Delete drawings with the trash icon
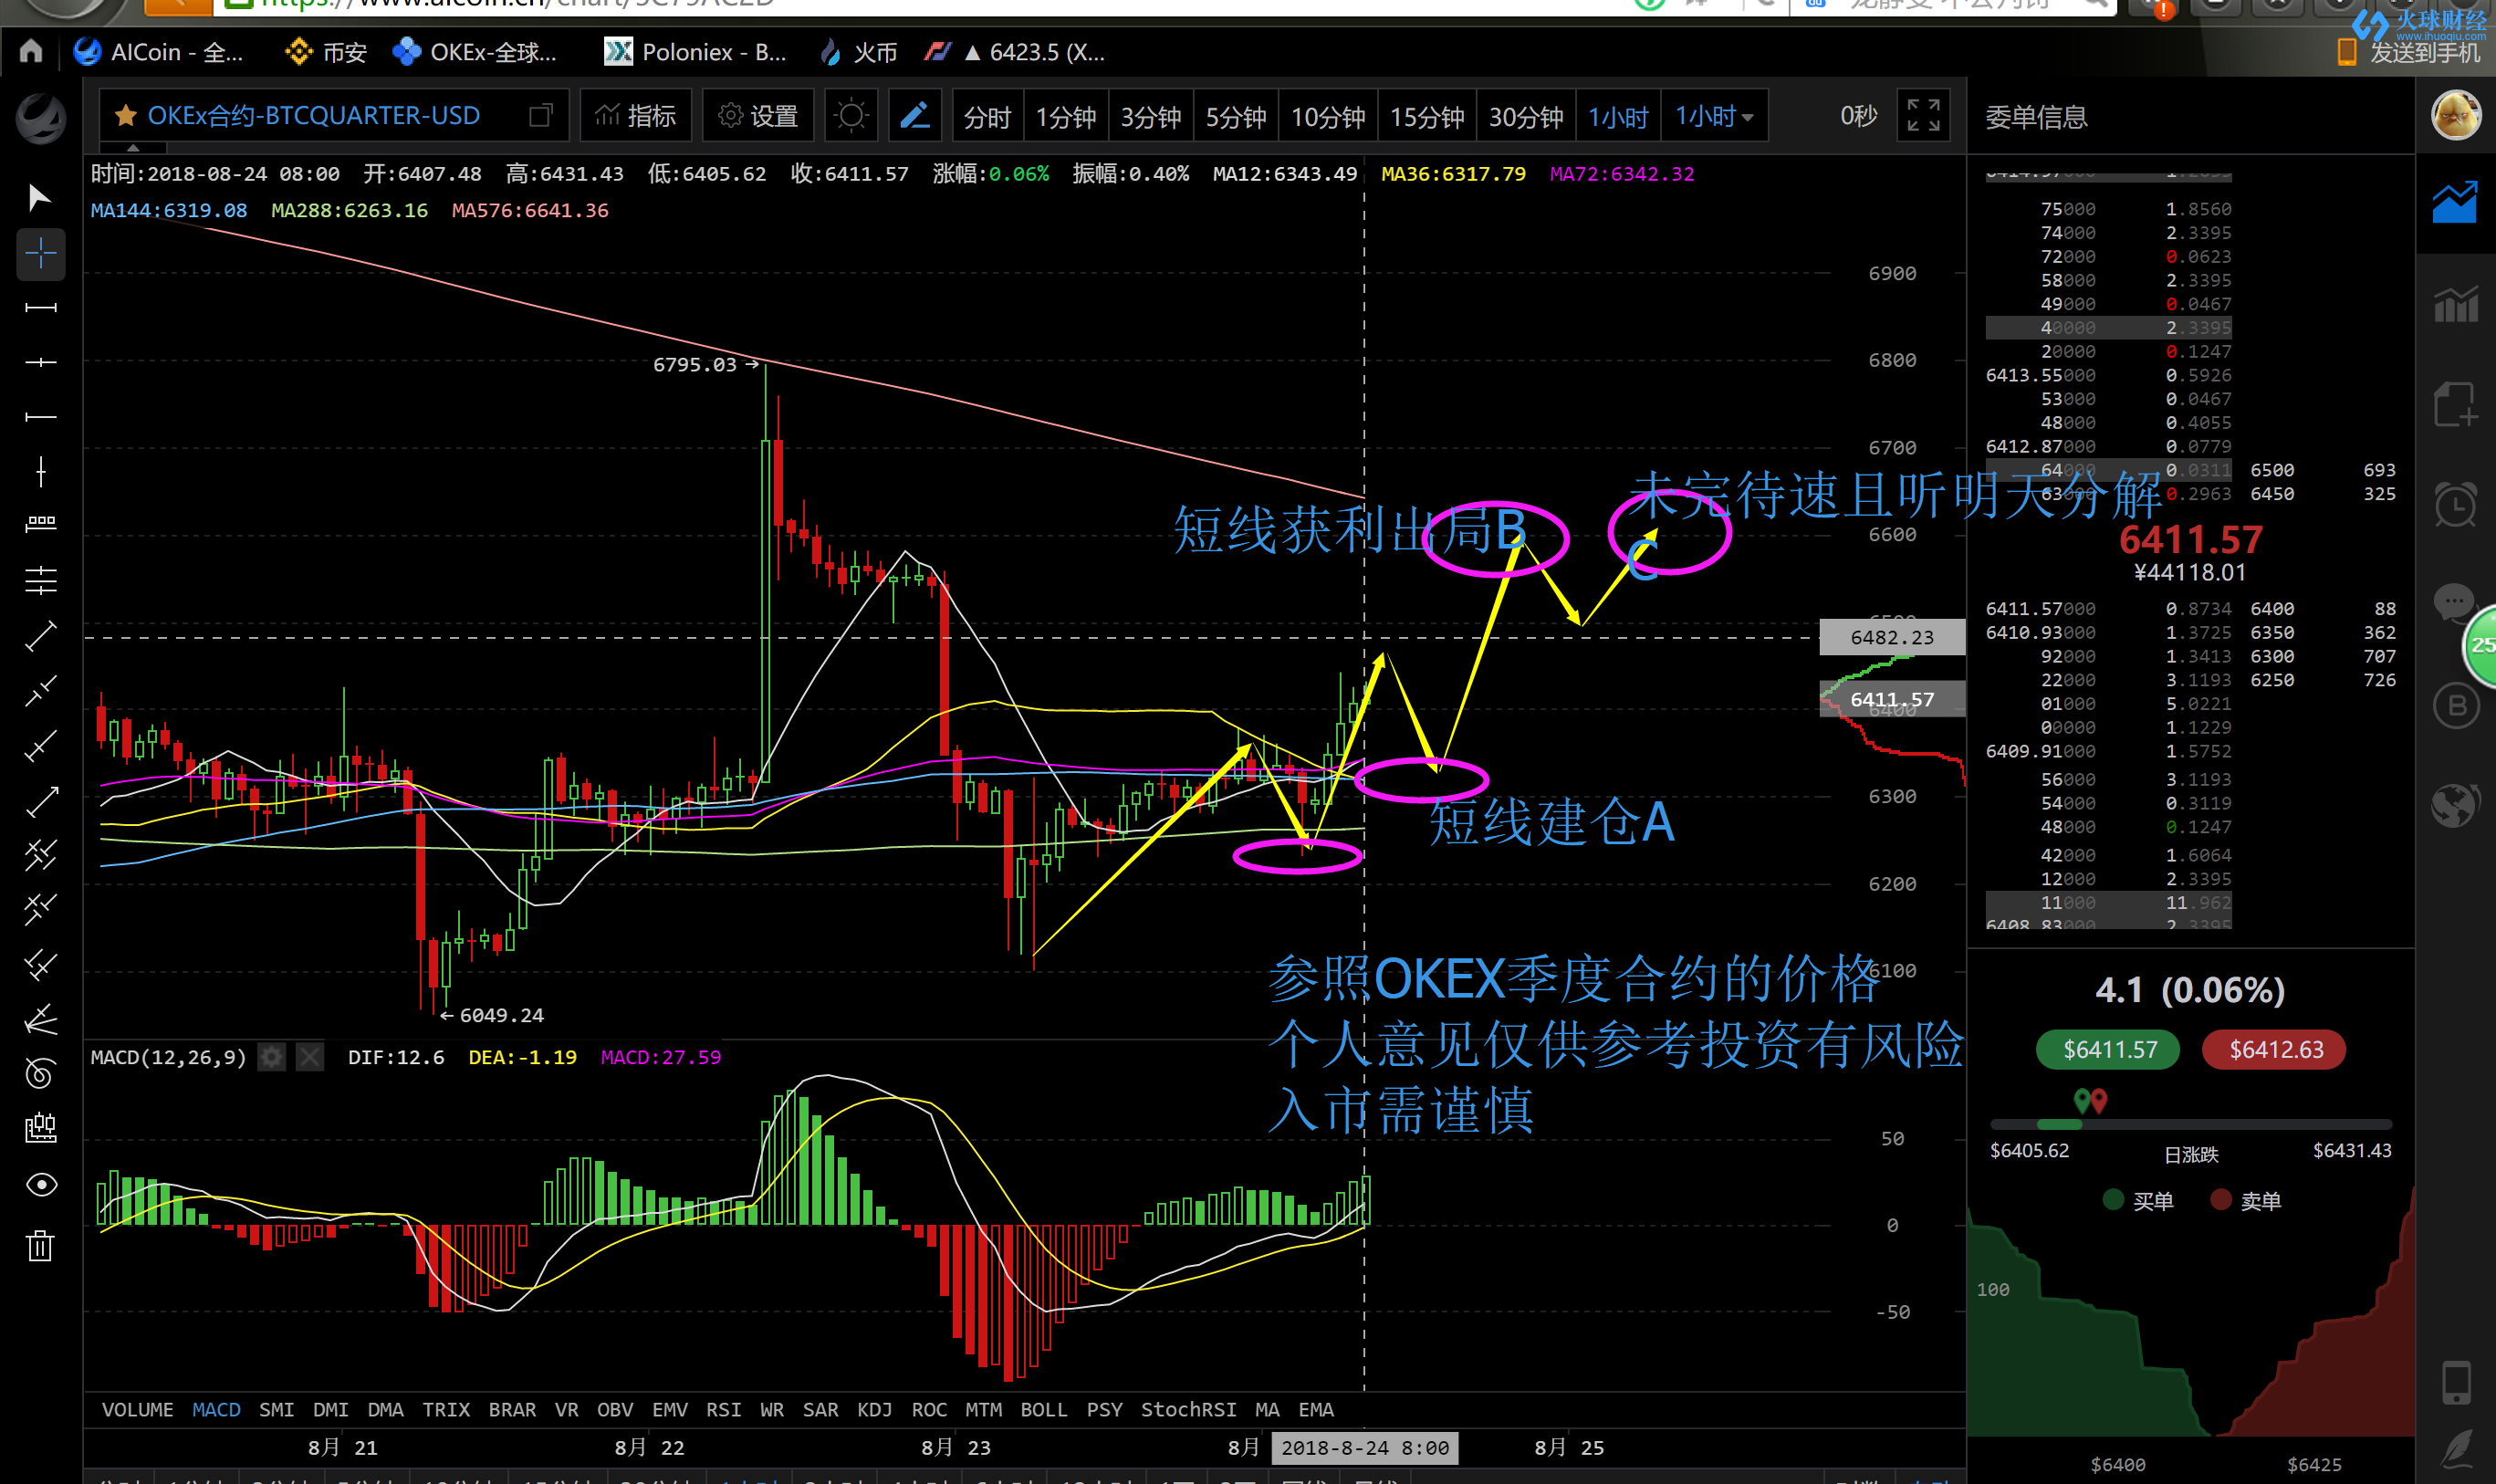 40,1246
